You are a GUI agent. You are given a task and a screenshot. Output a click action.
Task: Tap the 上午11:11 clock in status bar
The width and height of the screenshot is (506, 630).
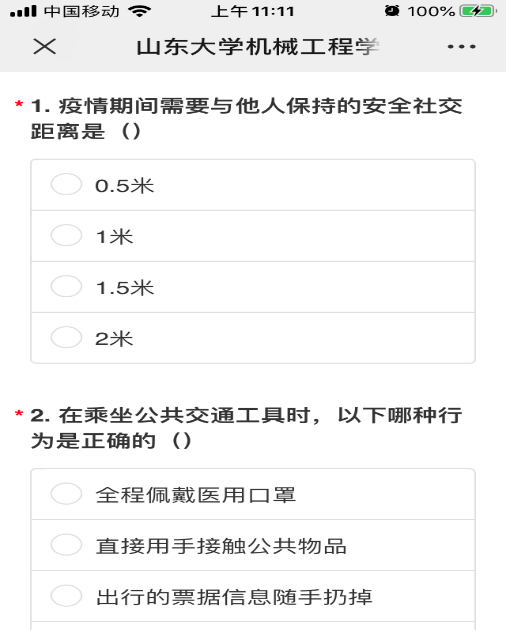pos(253,11)
